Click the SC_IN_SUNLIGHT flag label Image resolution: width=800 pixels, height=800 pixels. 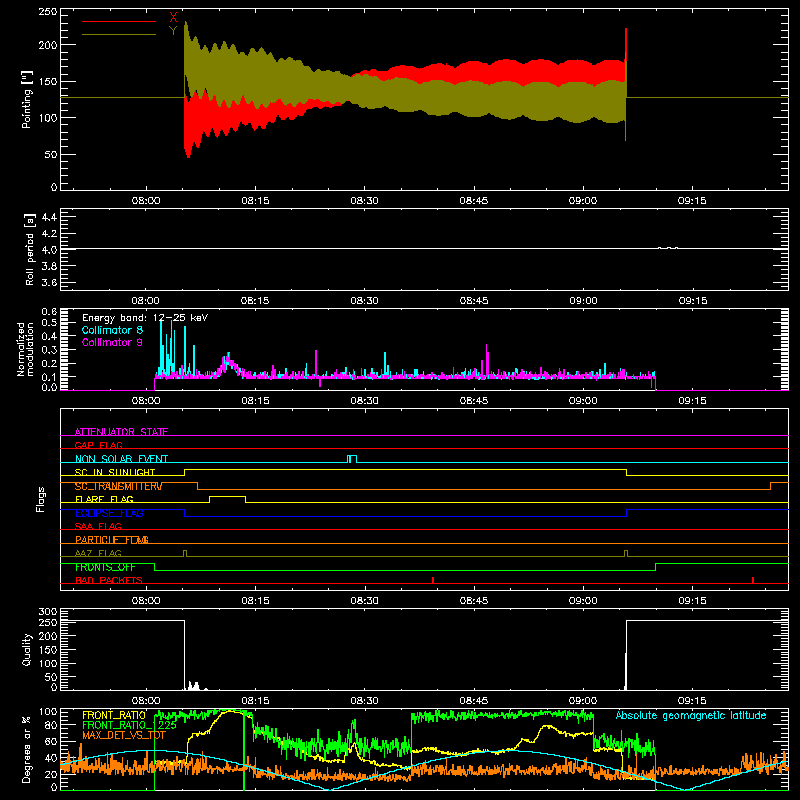[115, 472]
